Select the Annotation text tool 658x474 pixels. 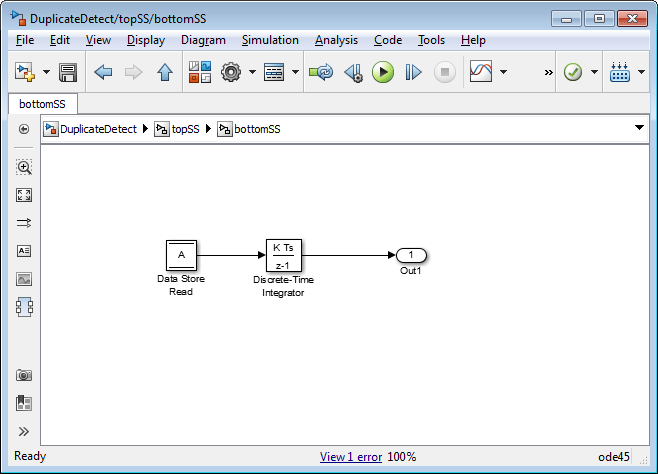[24, 251]
